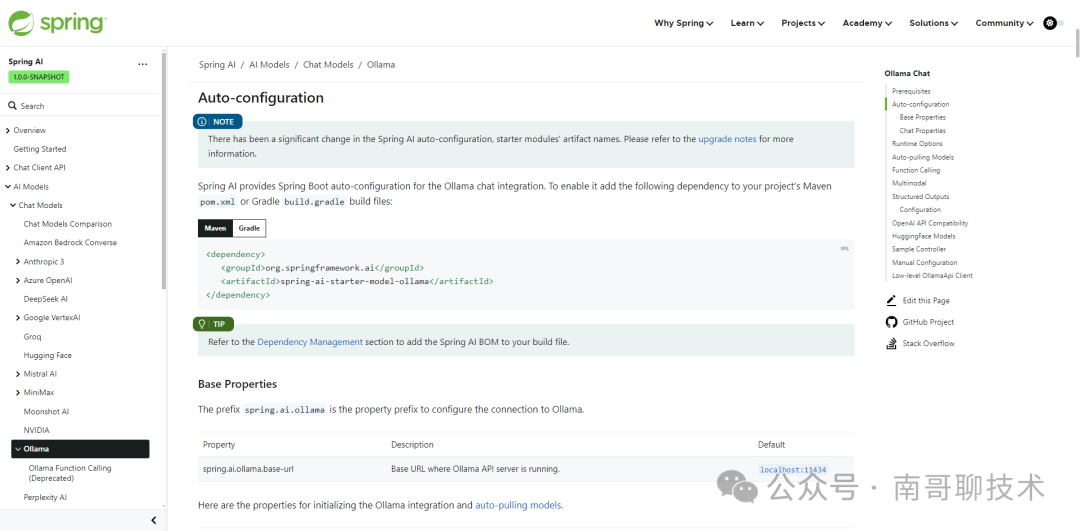Screen dimensions: 1080x531
Task: Jump to Base Properties in outline
Action: [922, 117]
